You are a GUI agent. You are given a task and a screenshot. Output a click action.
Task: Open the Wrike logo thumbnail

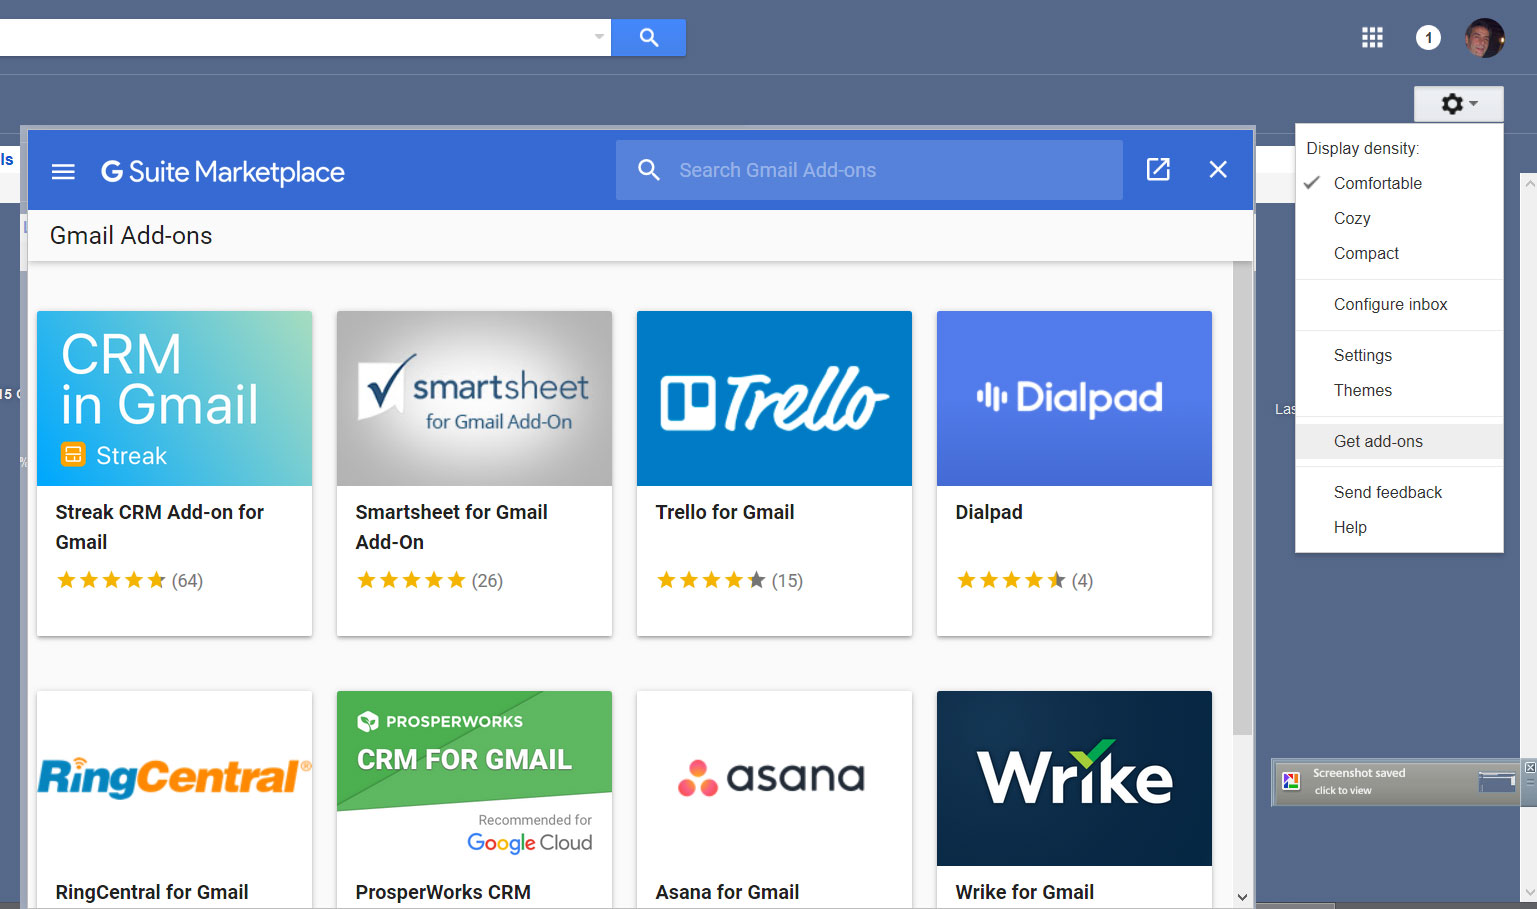[1074, 778]
